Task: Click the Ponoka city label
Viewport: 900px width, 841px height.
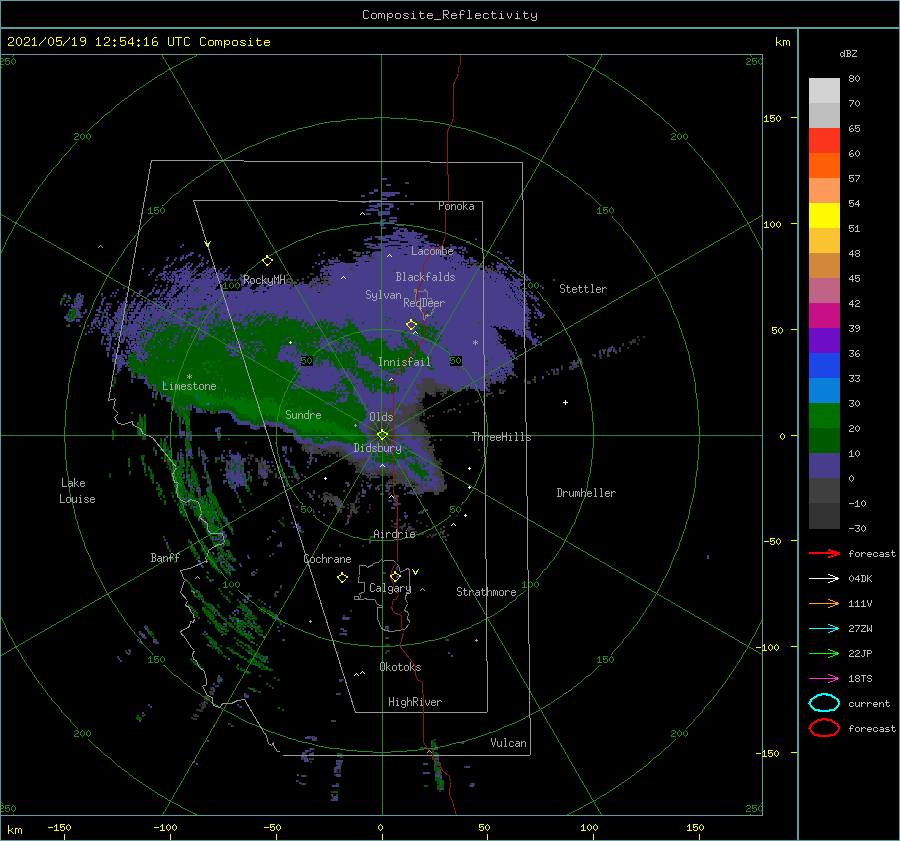Action: tap(456, 206)
